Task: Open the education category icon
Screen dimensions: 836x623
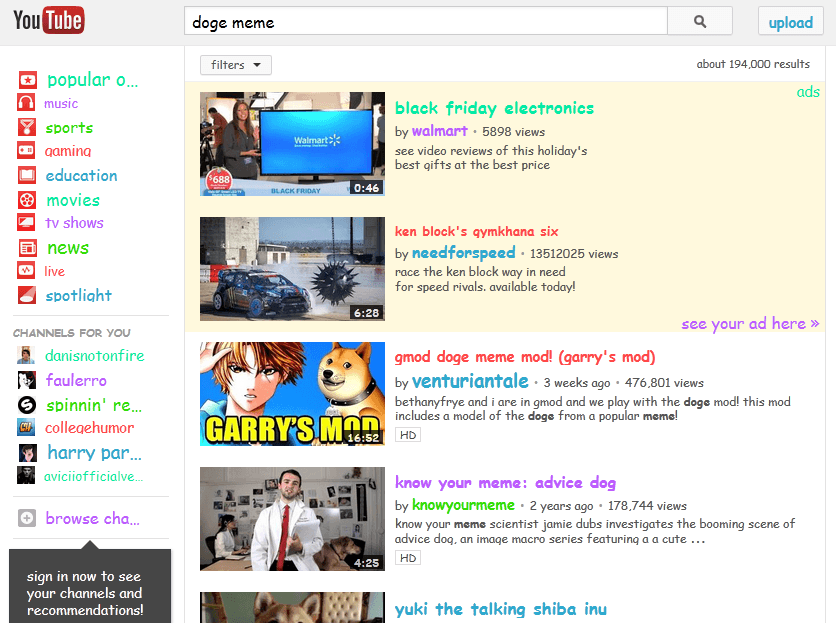Action: (x=26, y=175)
